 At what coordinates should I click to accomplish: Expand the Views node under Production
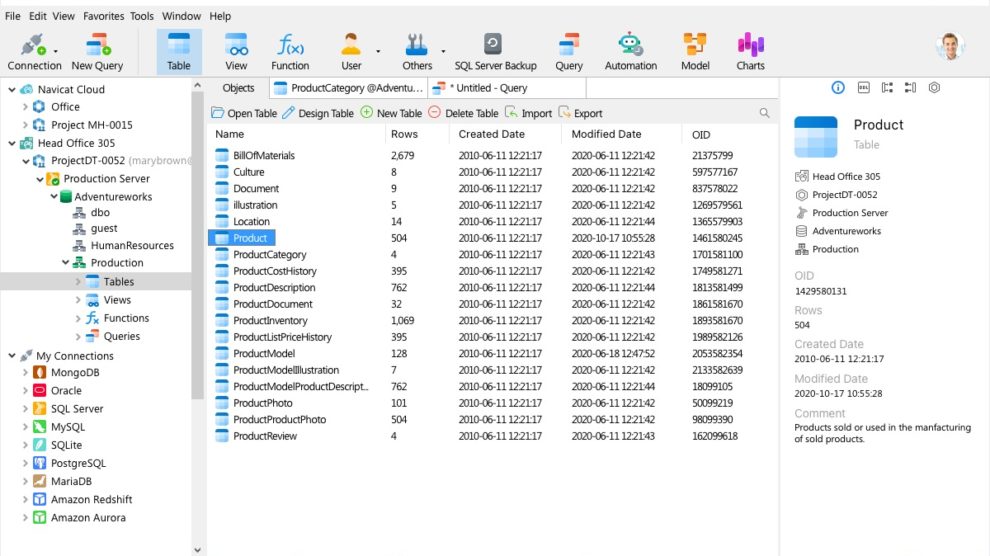pos(79,300)
